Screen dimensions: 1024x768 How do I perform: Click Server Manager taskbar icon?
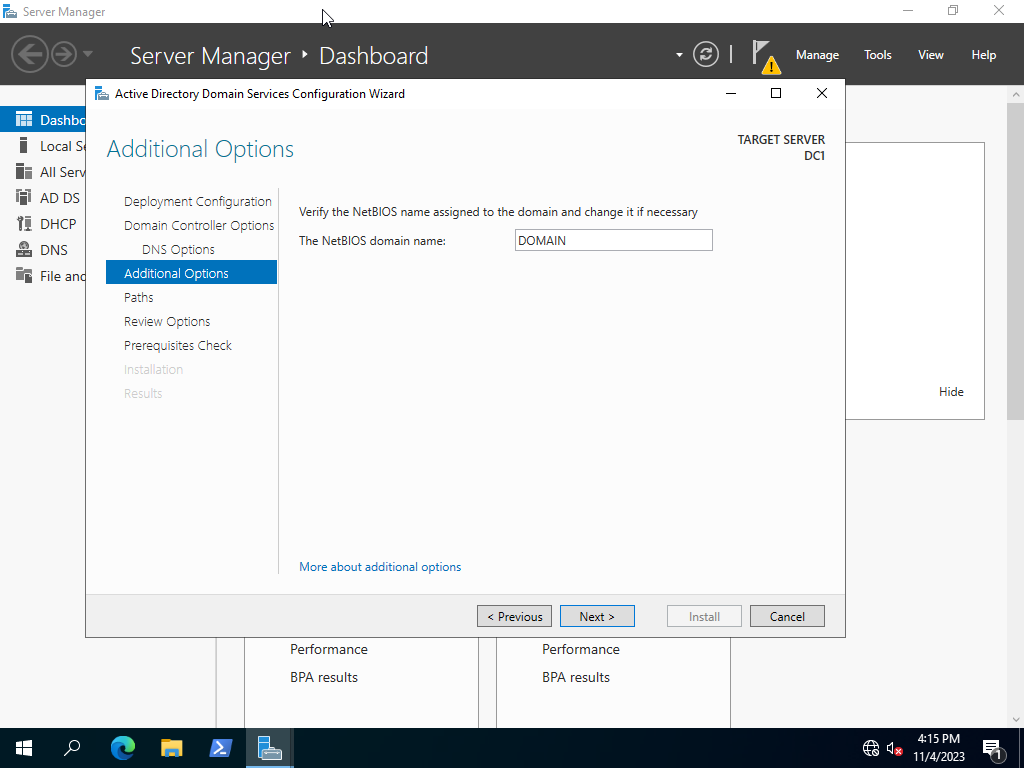[x=269, y=748]
